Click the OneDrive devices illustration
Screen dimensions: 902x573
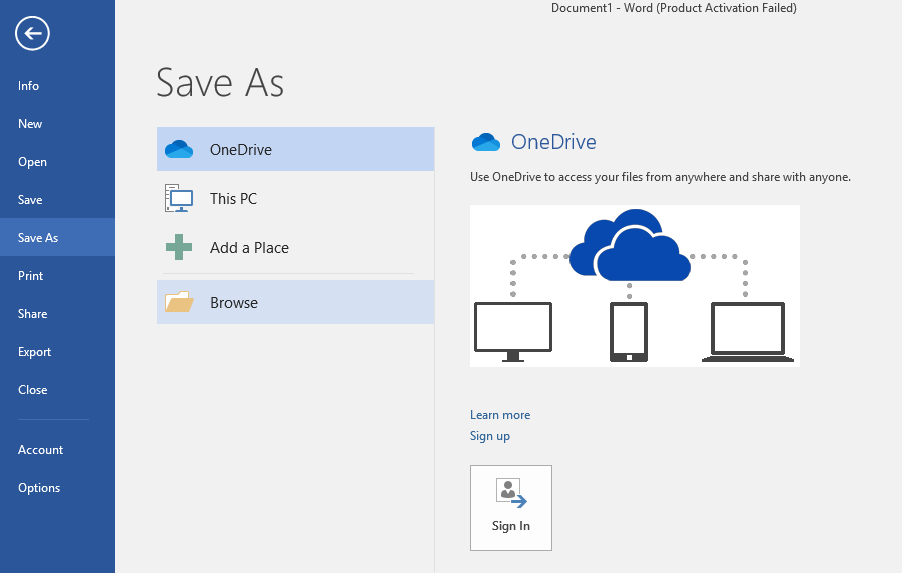point(635,286)
